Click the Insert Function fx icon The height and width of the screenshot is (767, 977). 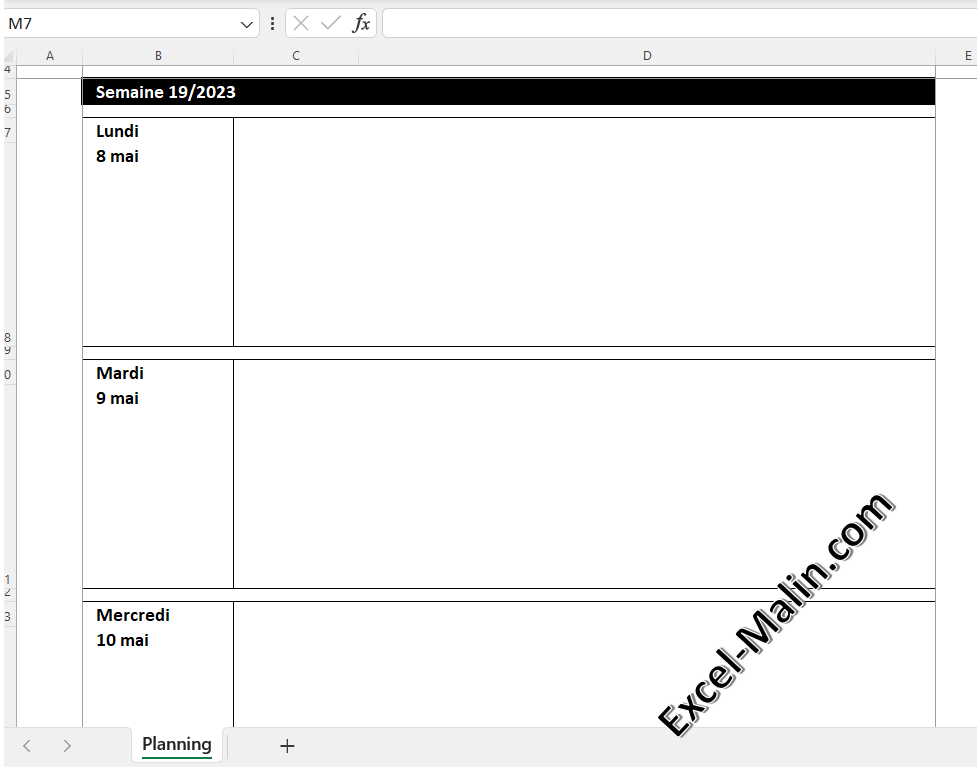(x=361, y=23)
